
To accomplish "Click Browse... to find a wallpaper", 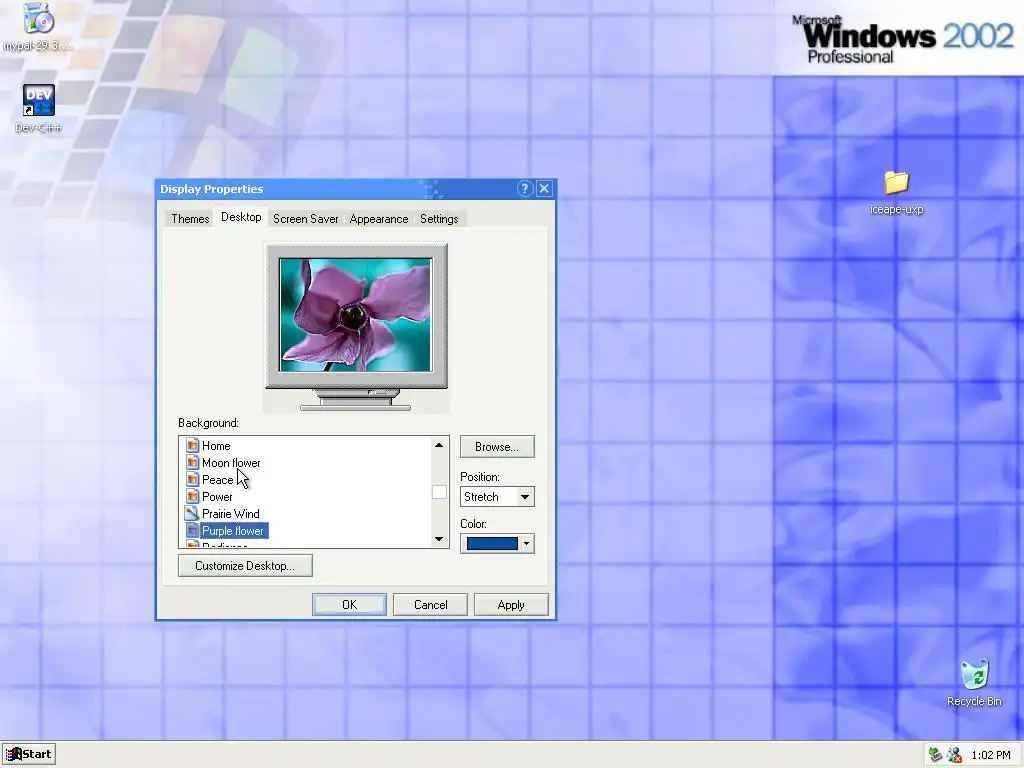I will click(497, 447).
